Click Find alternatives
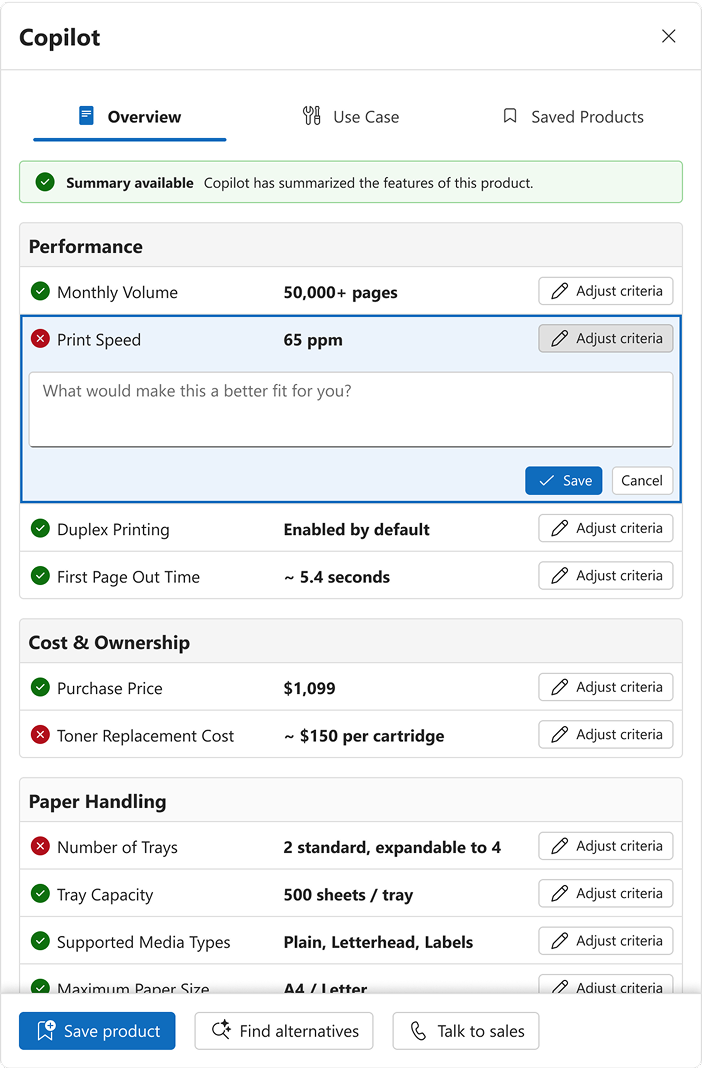 point(284,1031)
